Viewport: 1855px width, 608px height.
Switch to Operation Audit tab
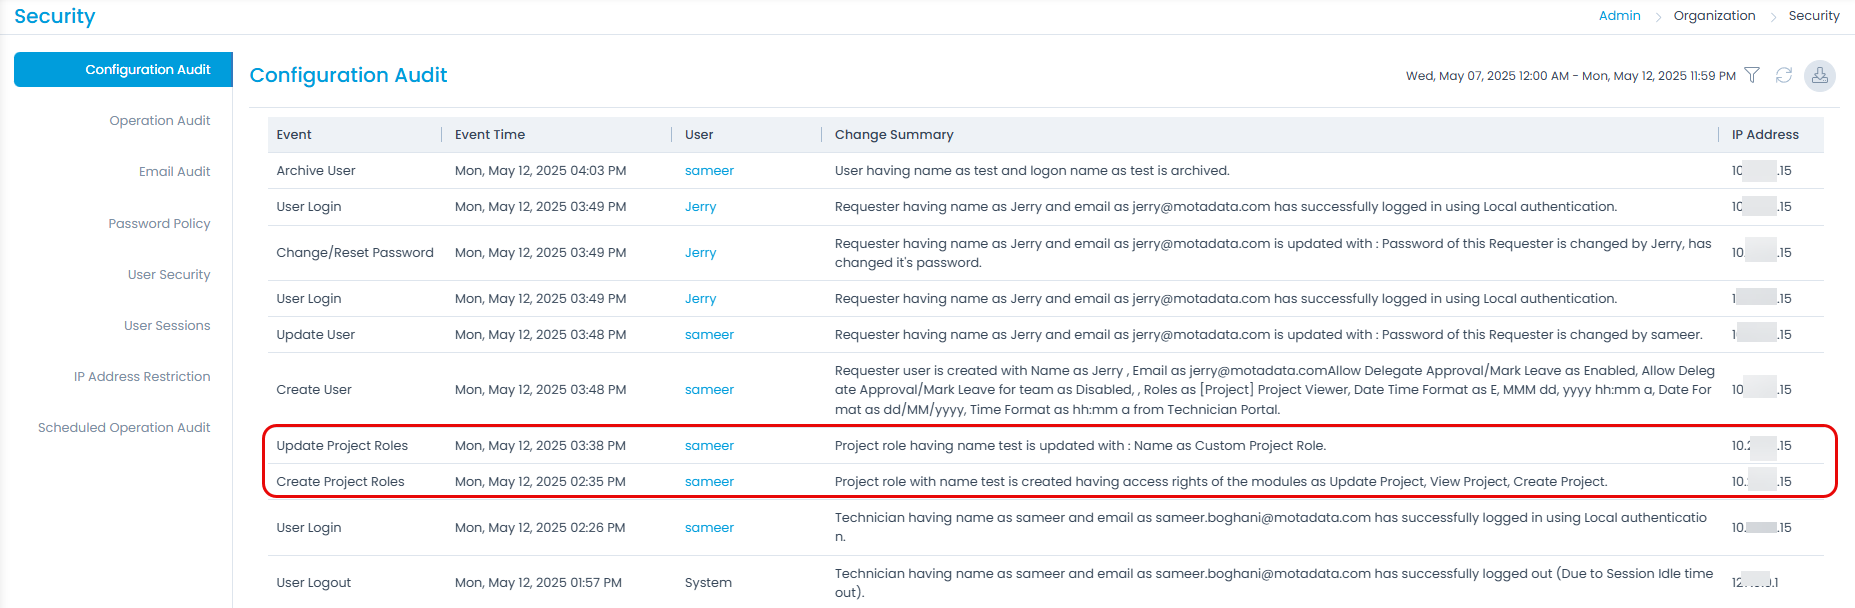(160, 120)
